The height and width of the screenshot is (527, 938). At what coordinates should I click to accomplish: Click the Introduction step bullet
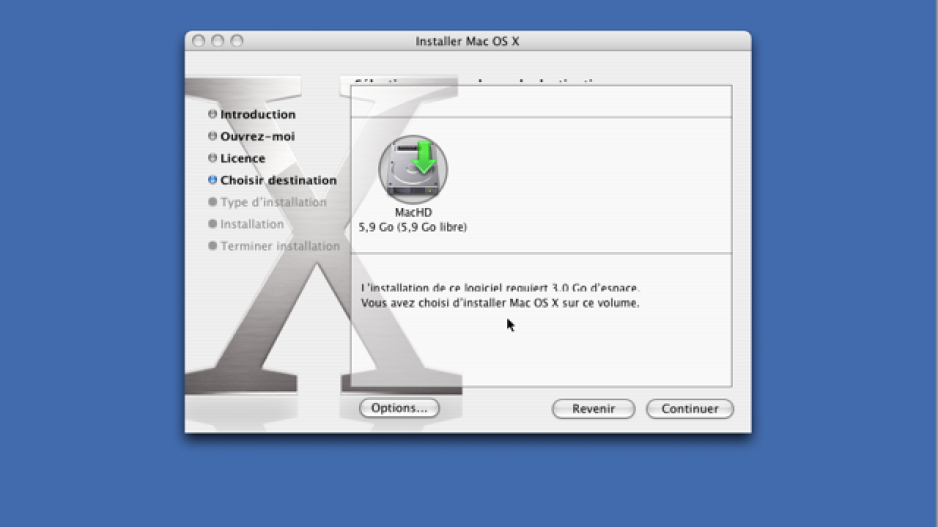click(x=212, y=114)
